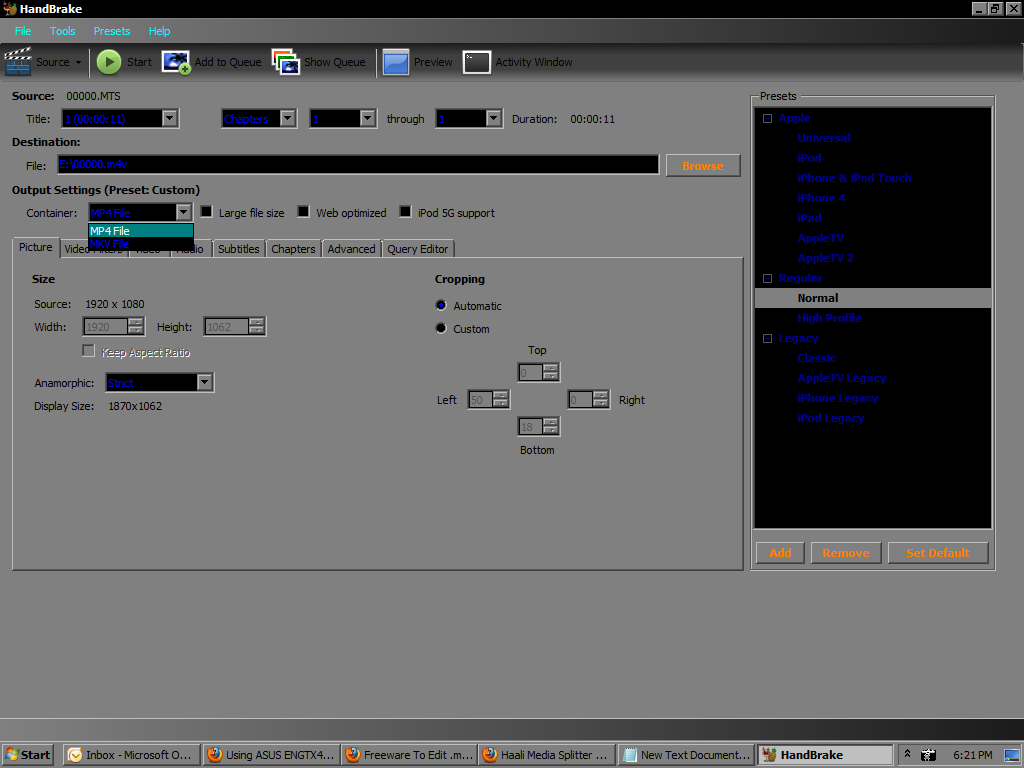
Task: Open the Activity Window icon
Action: point(477,62)
